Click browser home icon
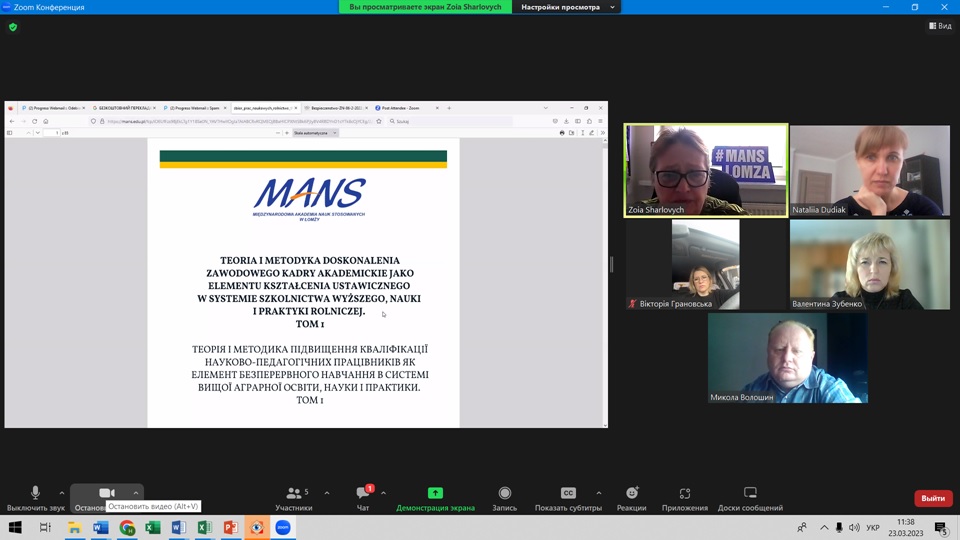 click(46, 121)
